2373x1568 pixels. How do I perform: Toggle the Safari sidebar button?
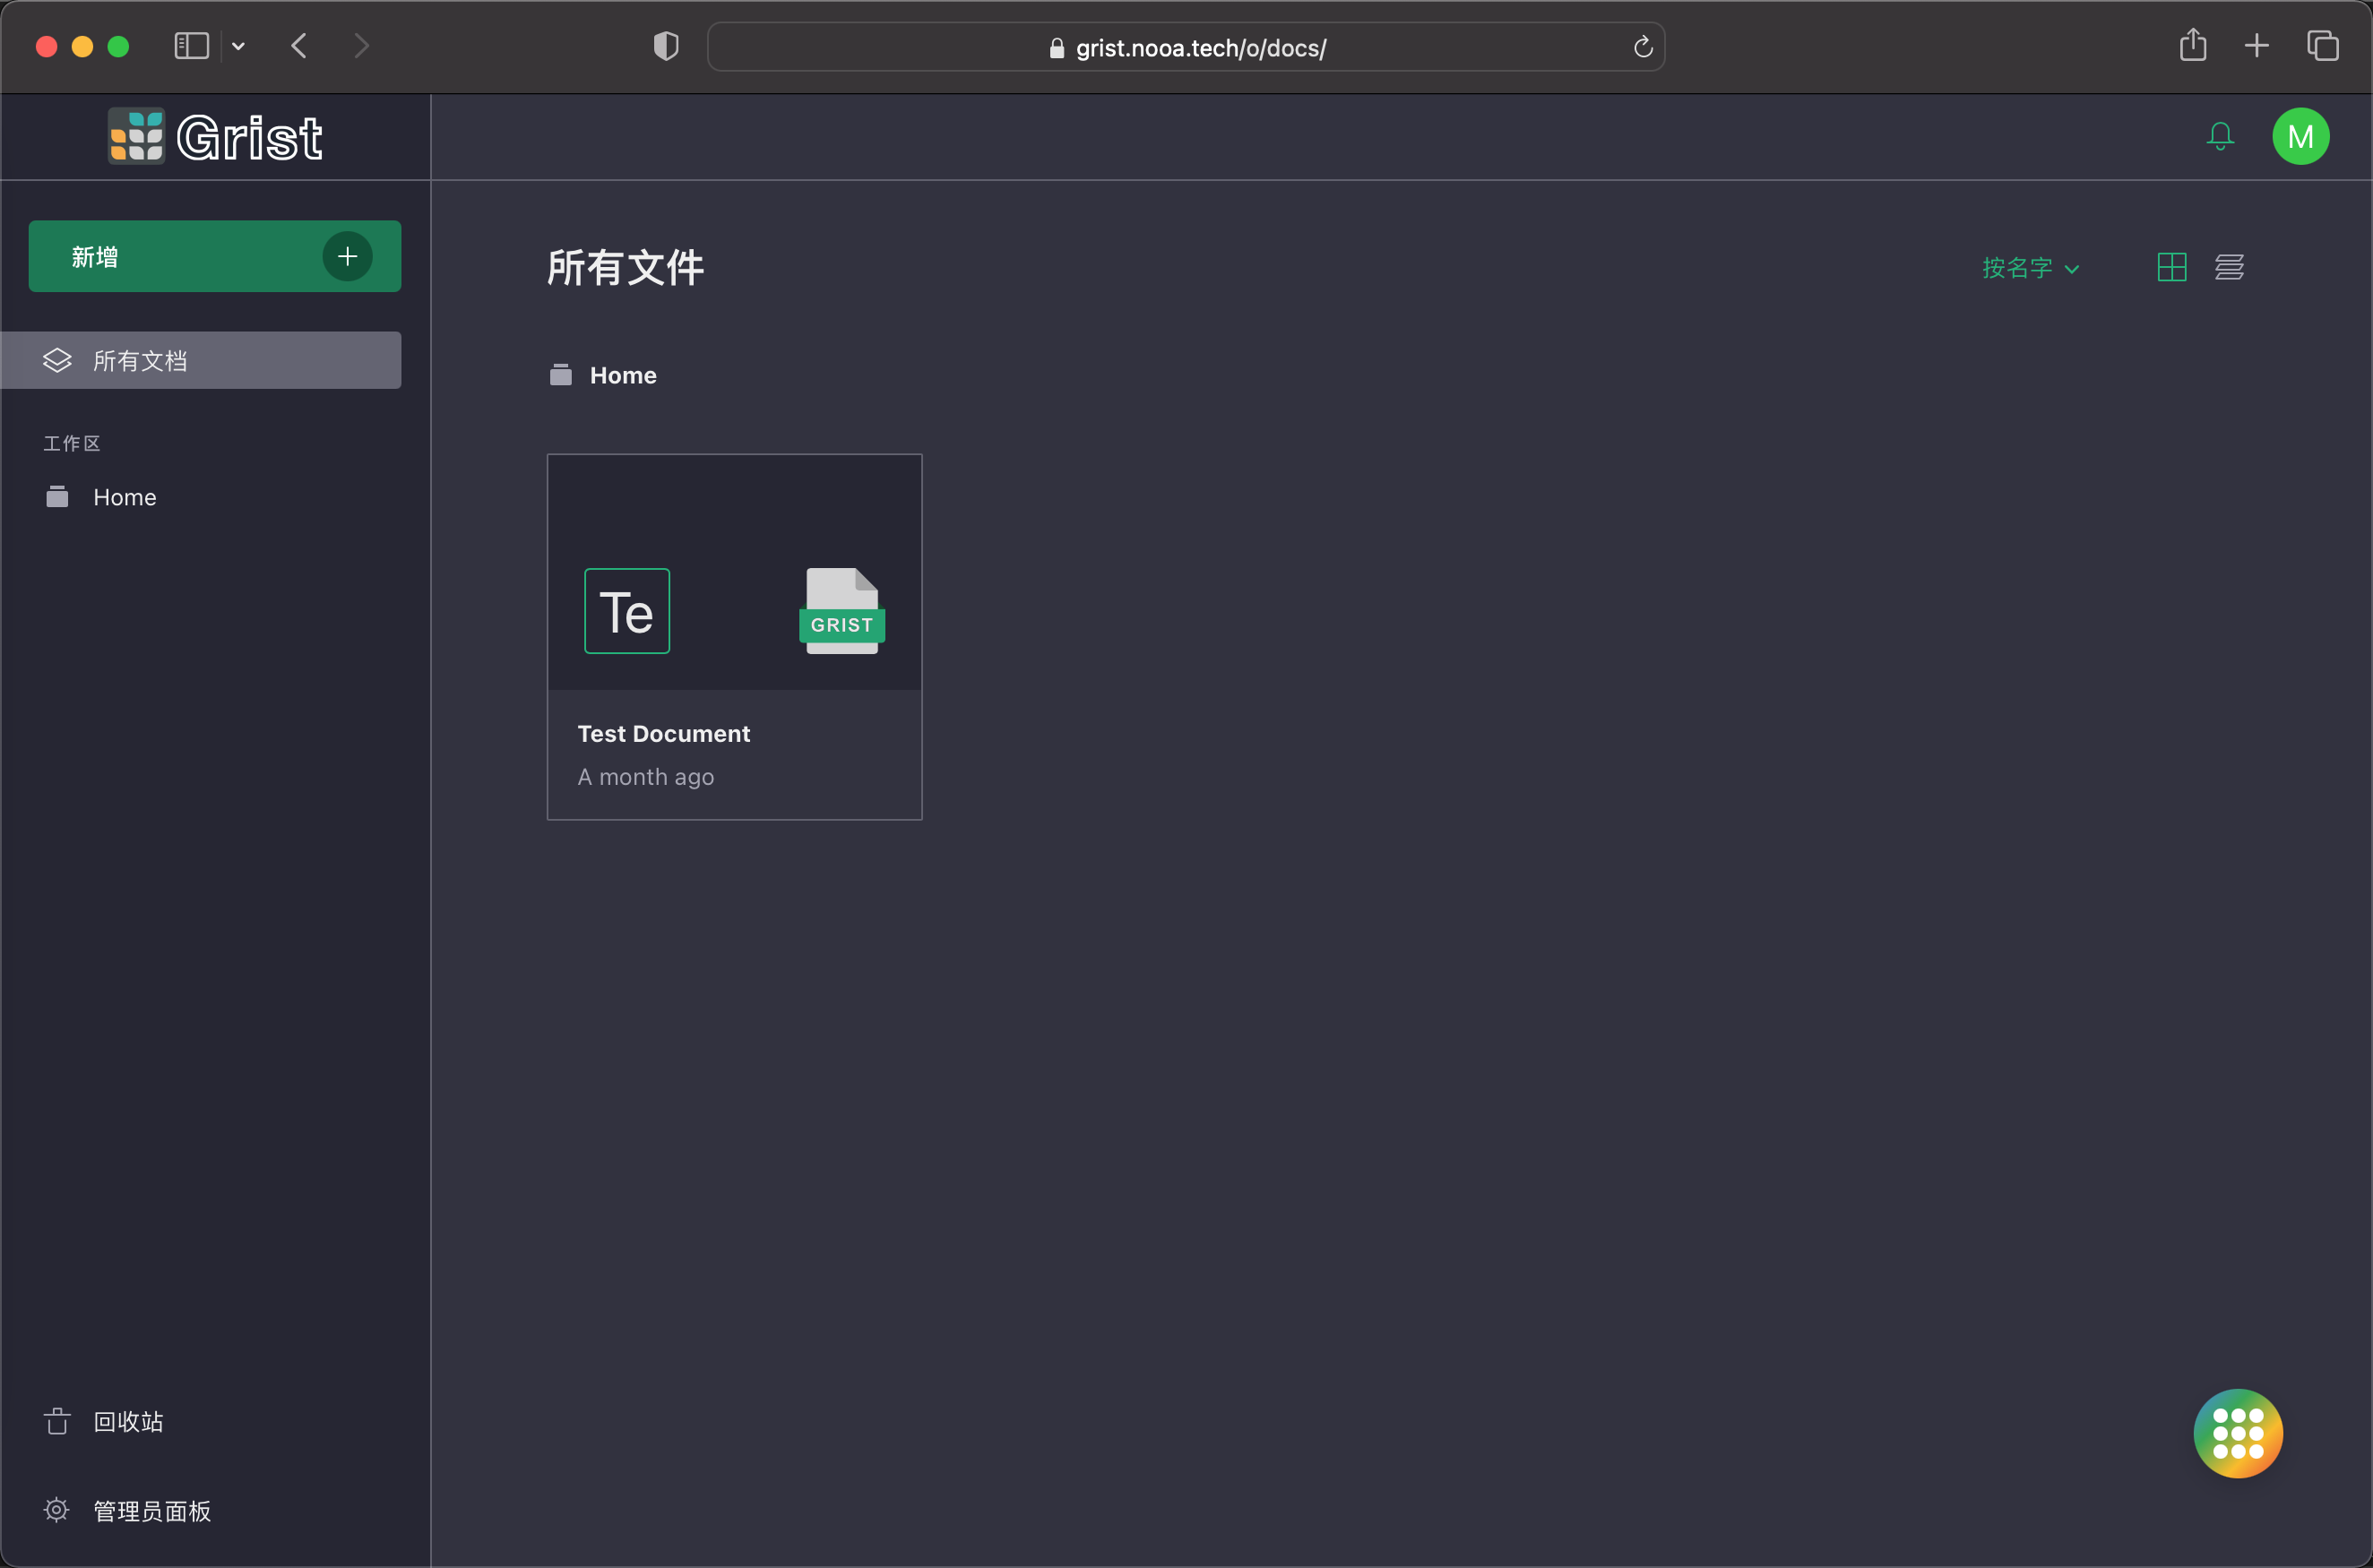click(x=191, y=46)
